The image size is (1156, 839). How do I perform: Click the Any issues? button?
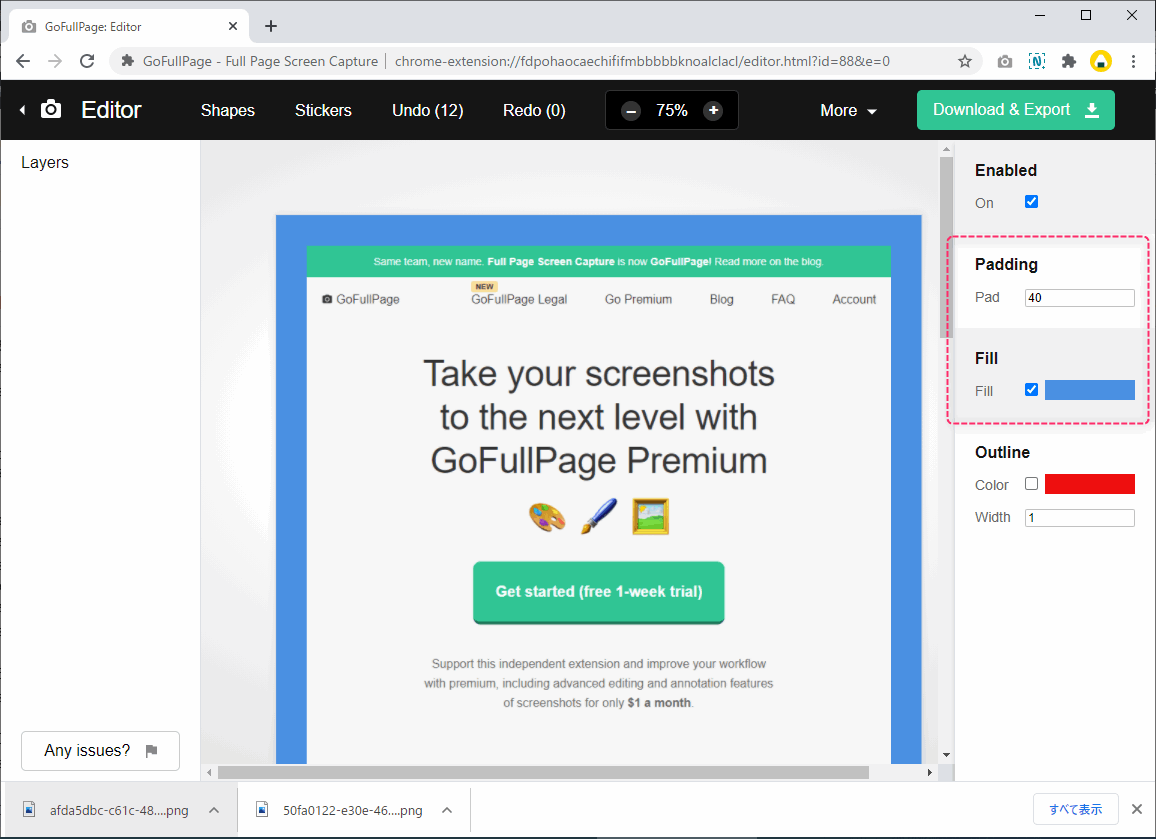point(100,751)
